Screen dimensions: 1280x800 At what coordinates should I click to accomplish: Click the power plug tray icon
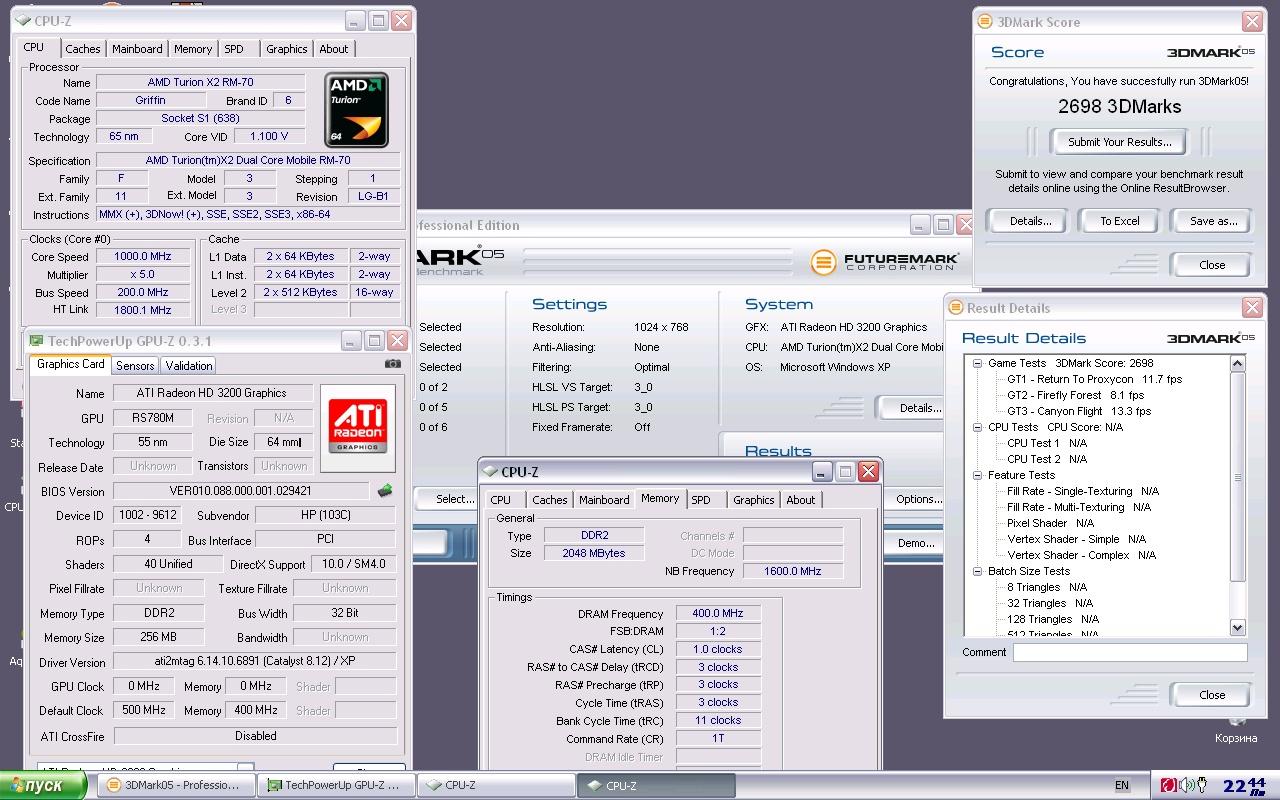1203,785
